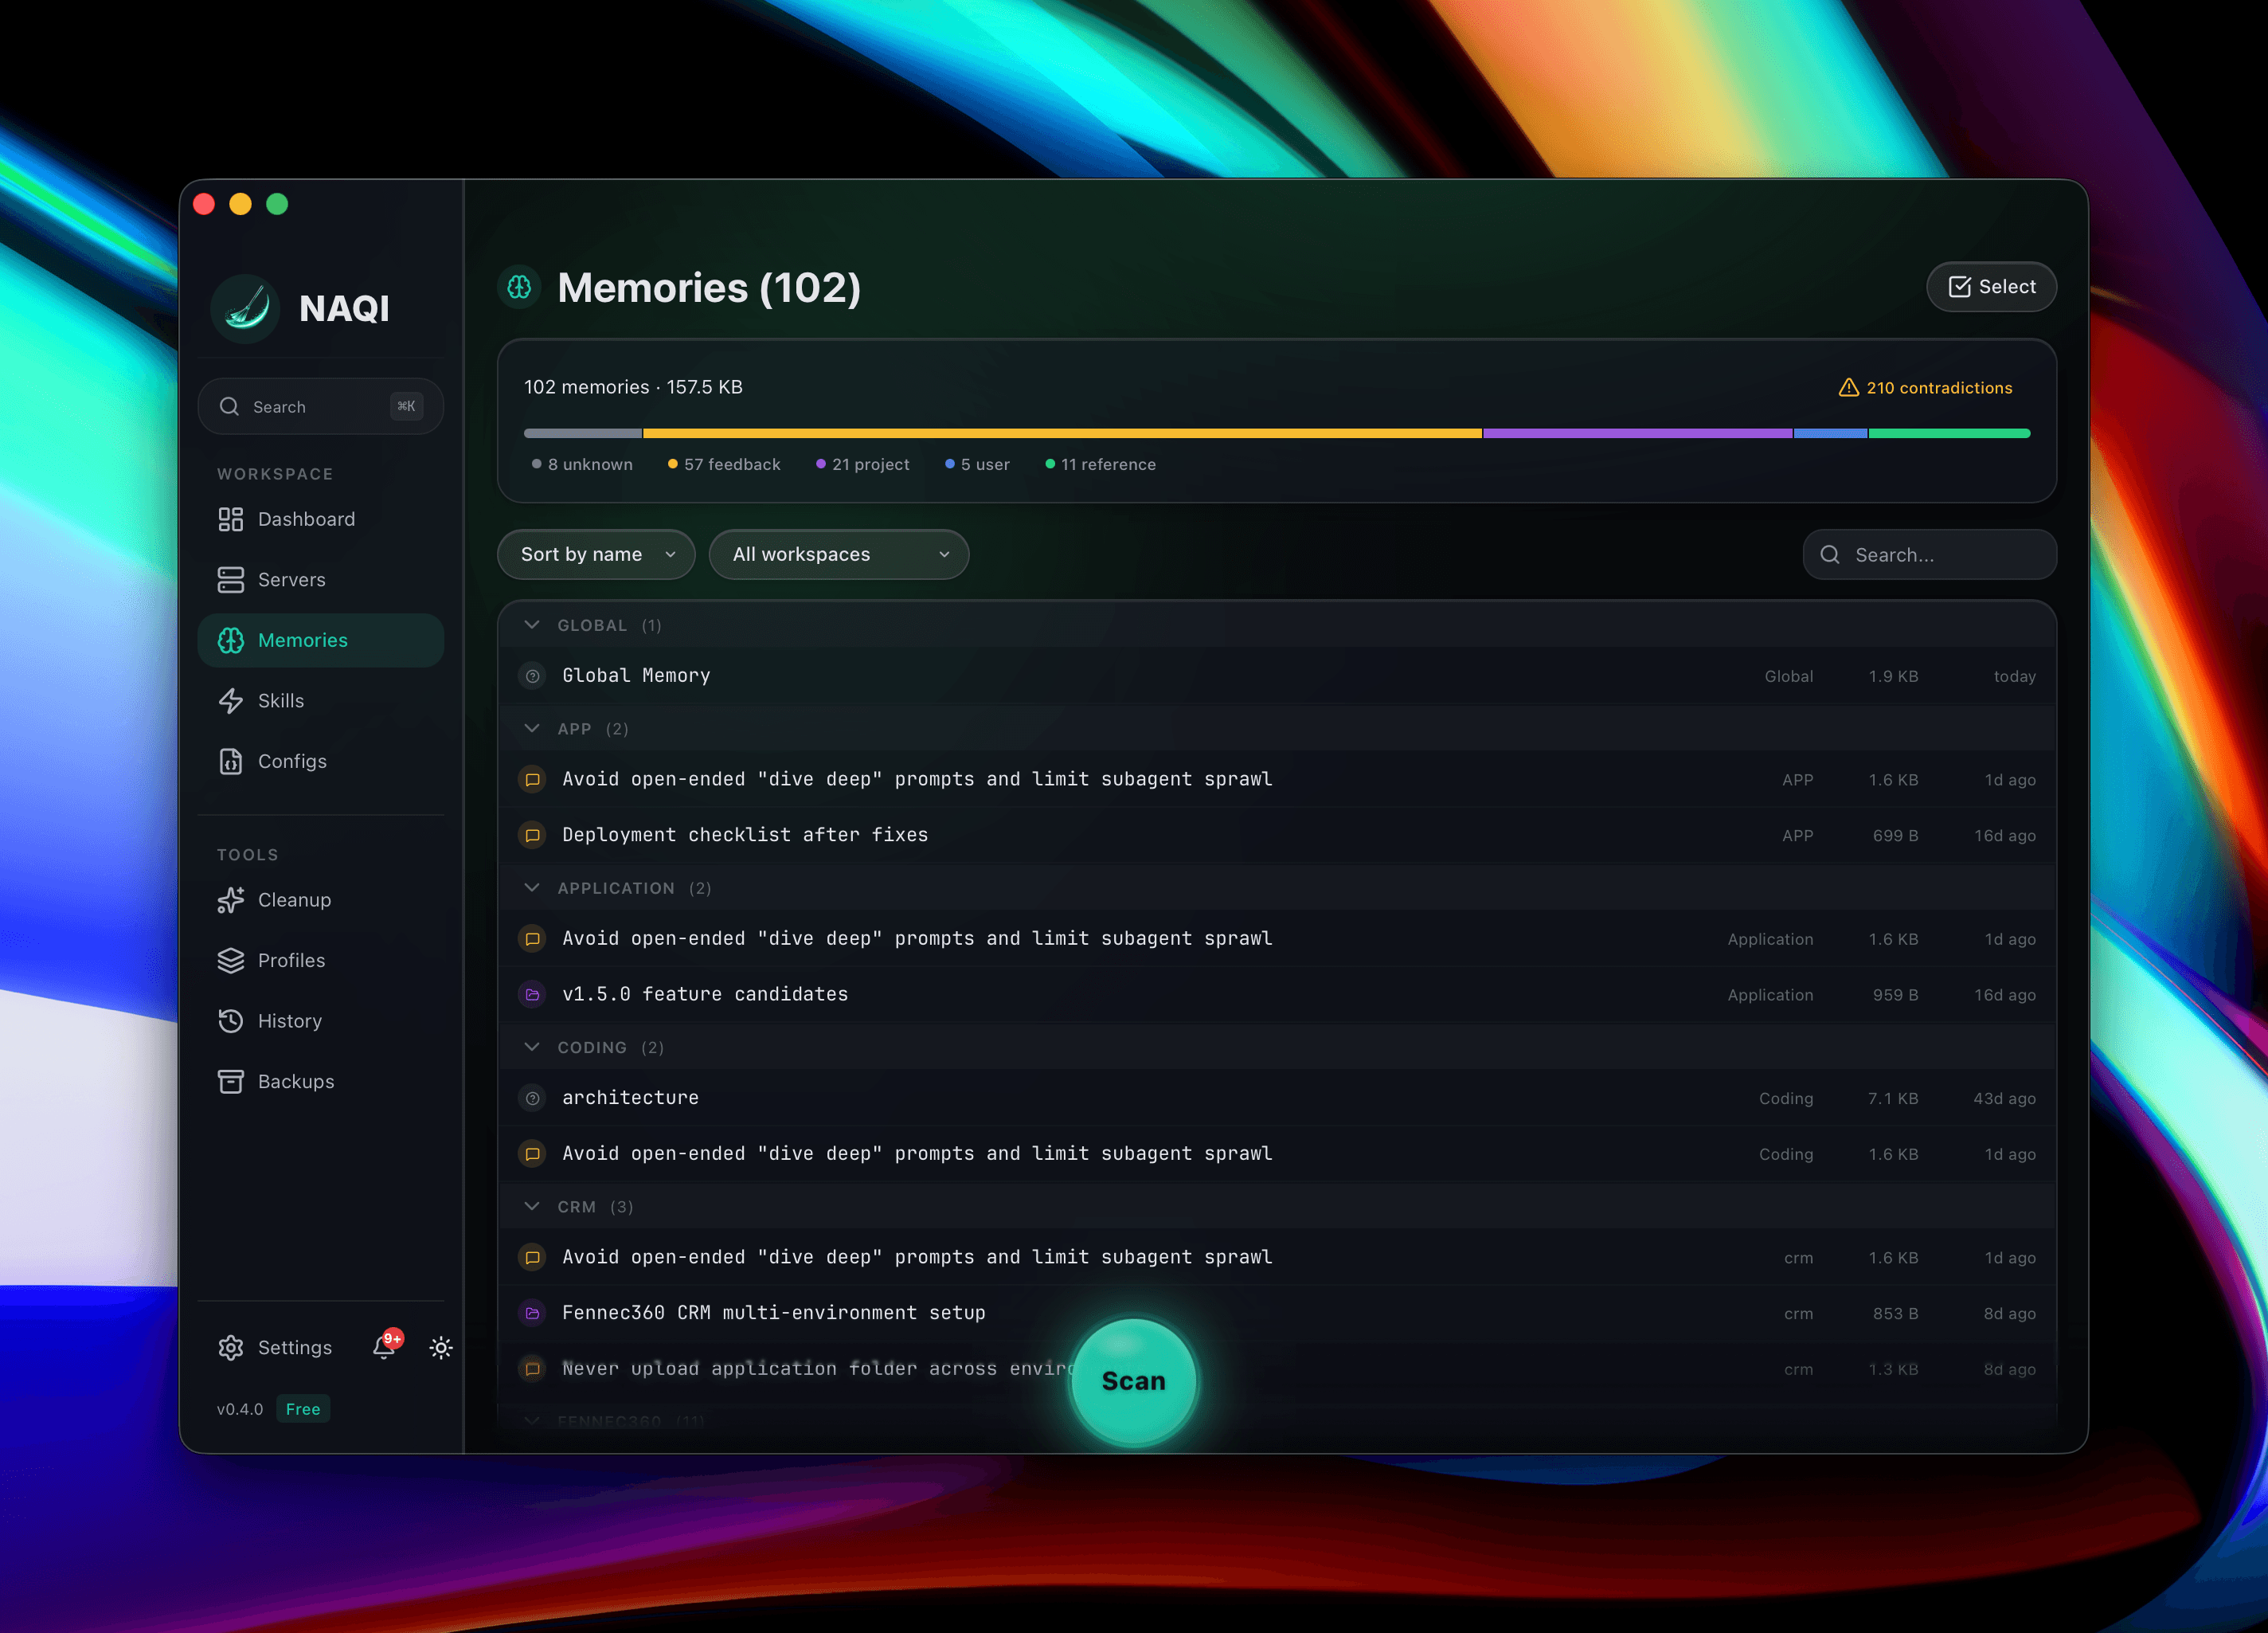This screenshot has height=1633, width=2268.
Task: Launch the Cleanup sparkle tool
Action: [x=231, y=900]
